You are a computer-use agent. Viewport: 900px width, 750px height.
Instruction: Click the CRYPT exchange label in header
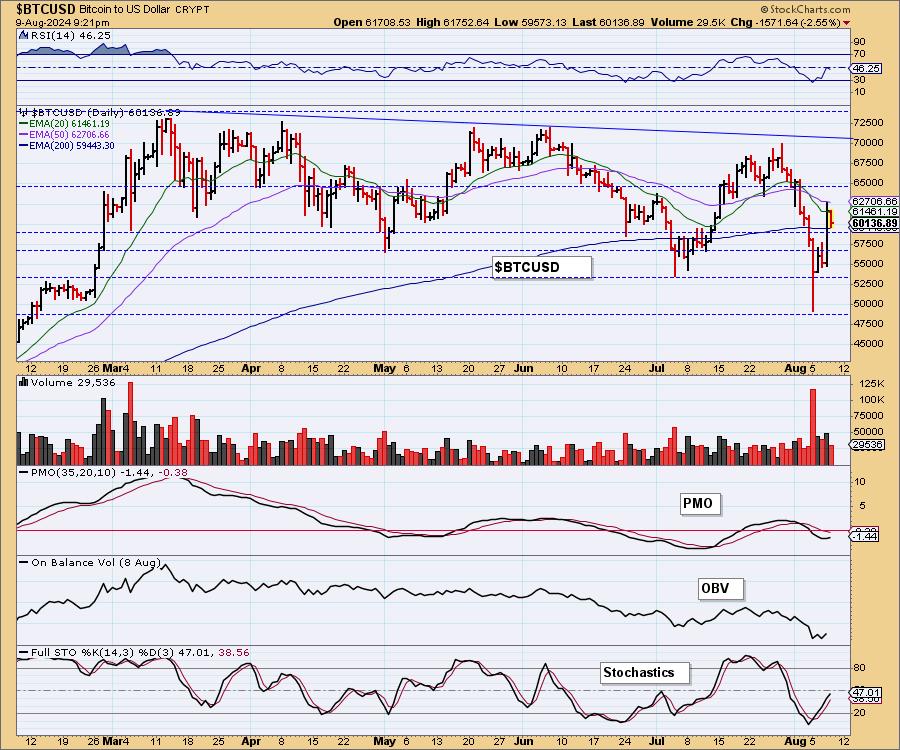tap(192, 10)
